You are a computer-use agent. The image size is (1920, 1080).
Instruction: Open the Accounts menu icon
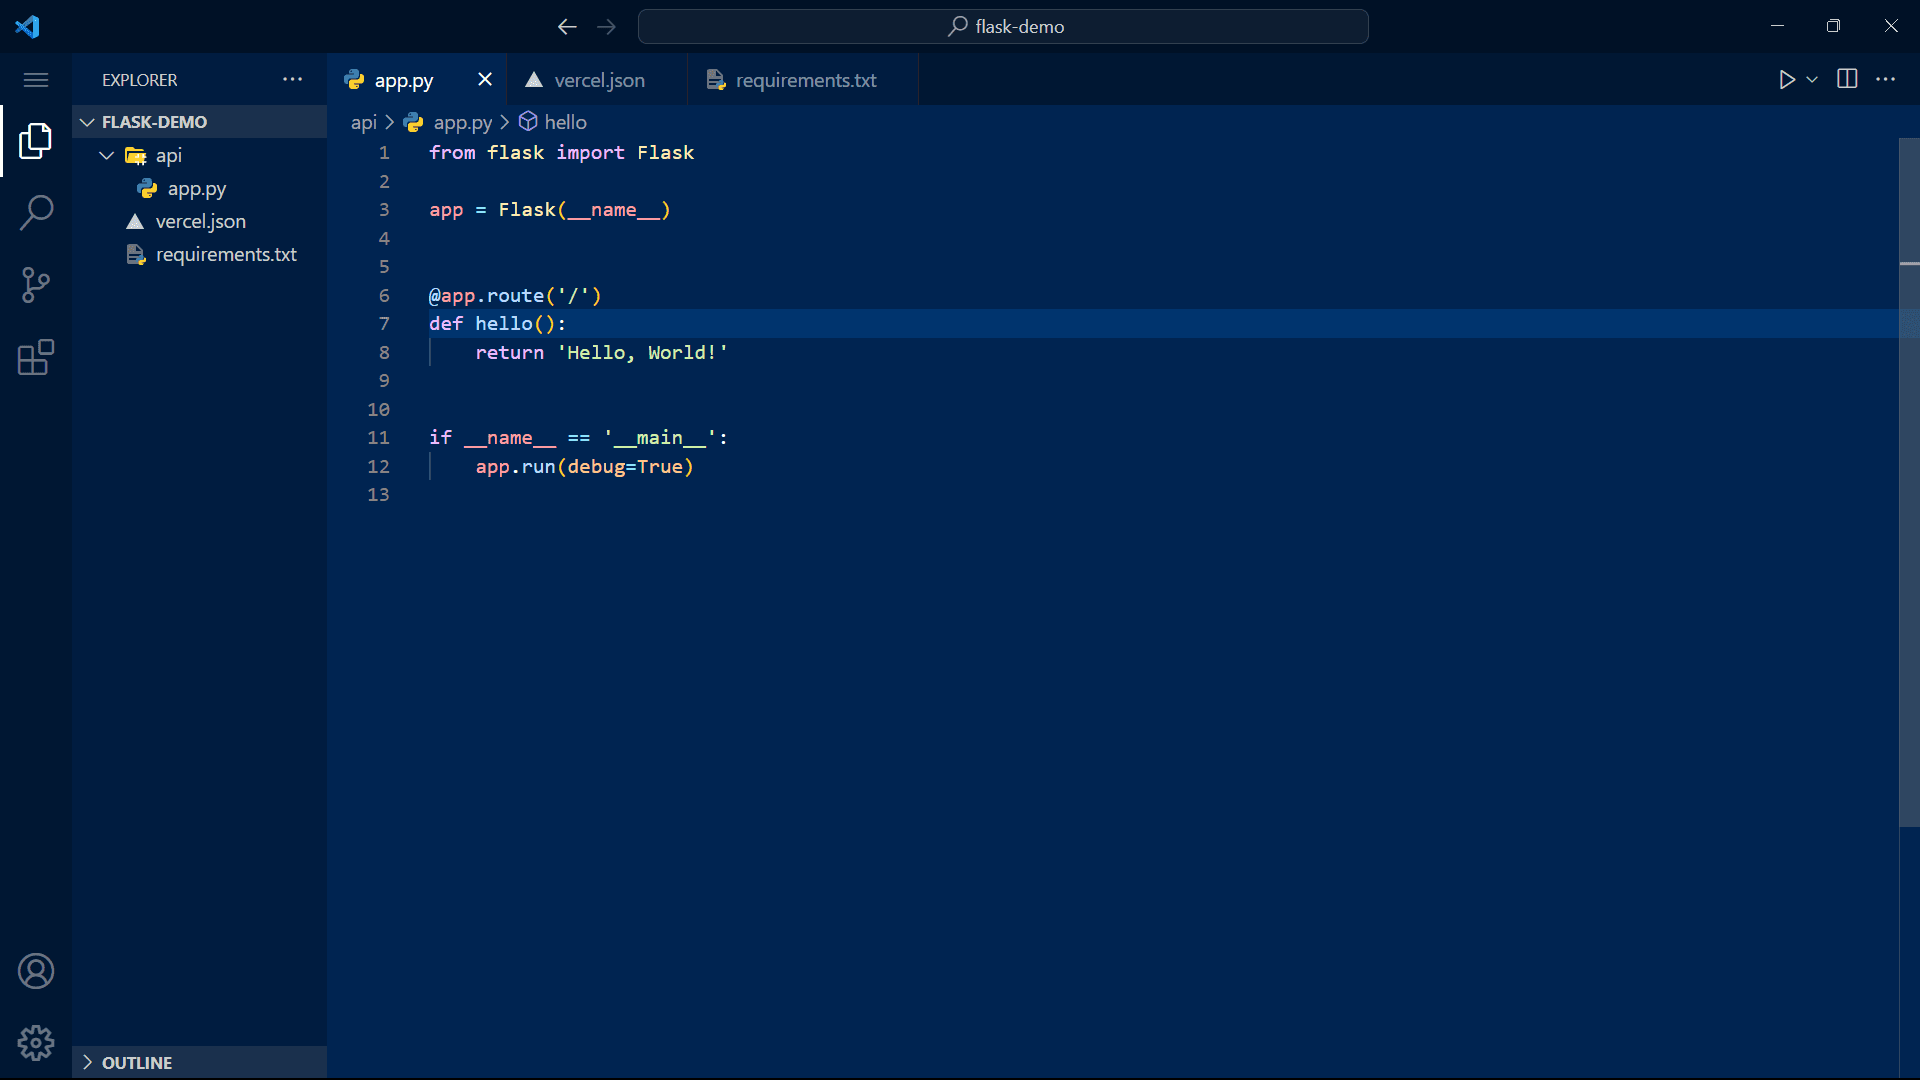tap(36, 970)
